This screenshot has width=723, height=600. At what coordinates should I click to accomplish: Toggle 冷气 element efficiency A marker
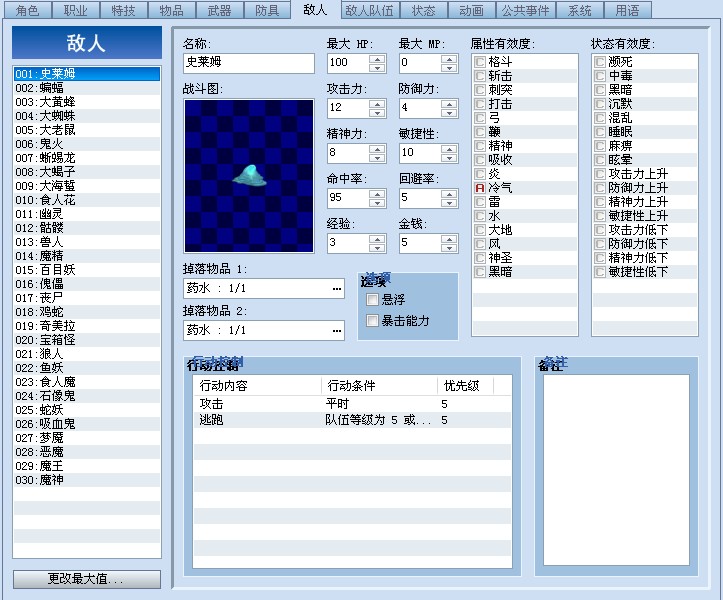[480, 188]
